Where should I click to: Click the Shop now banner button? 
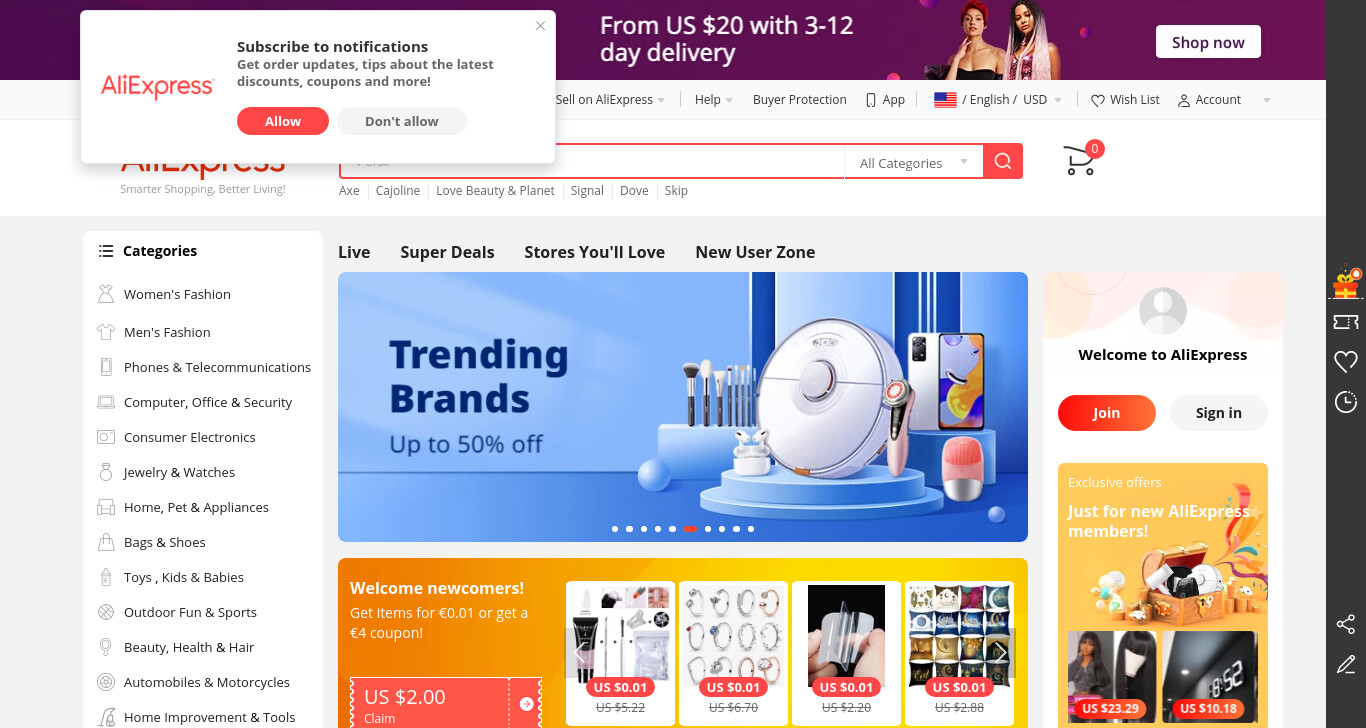(x=1208, y=42)
